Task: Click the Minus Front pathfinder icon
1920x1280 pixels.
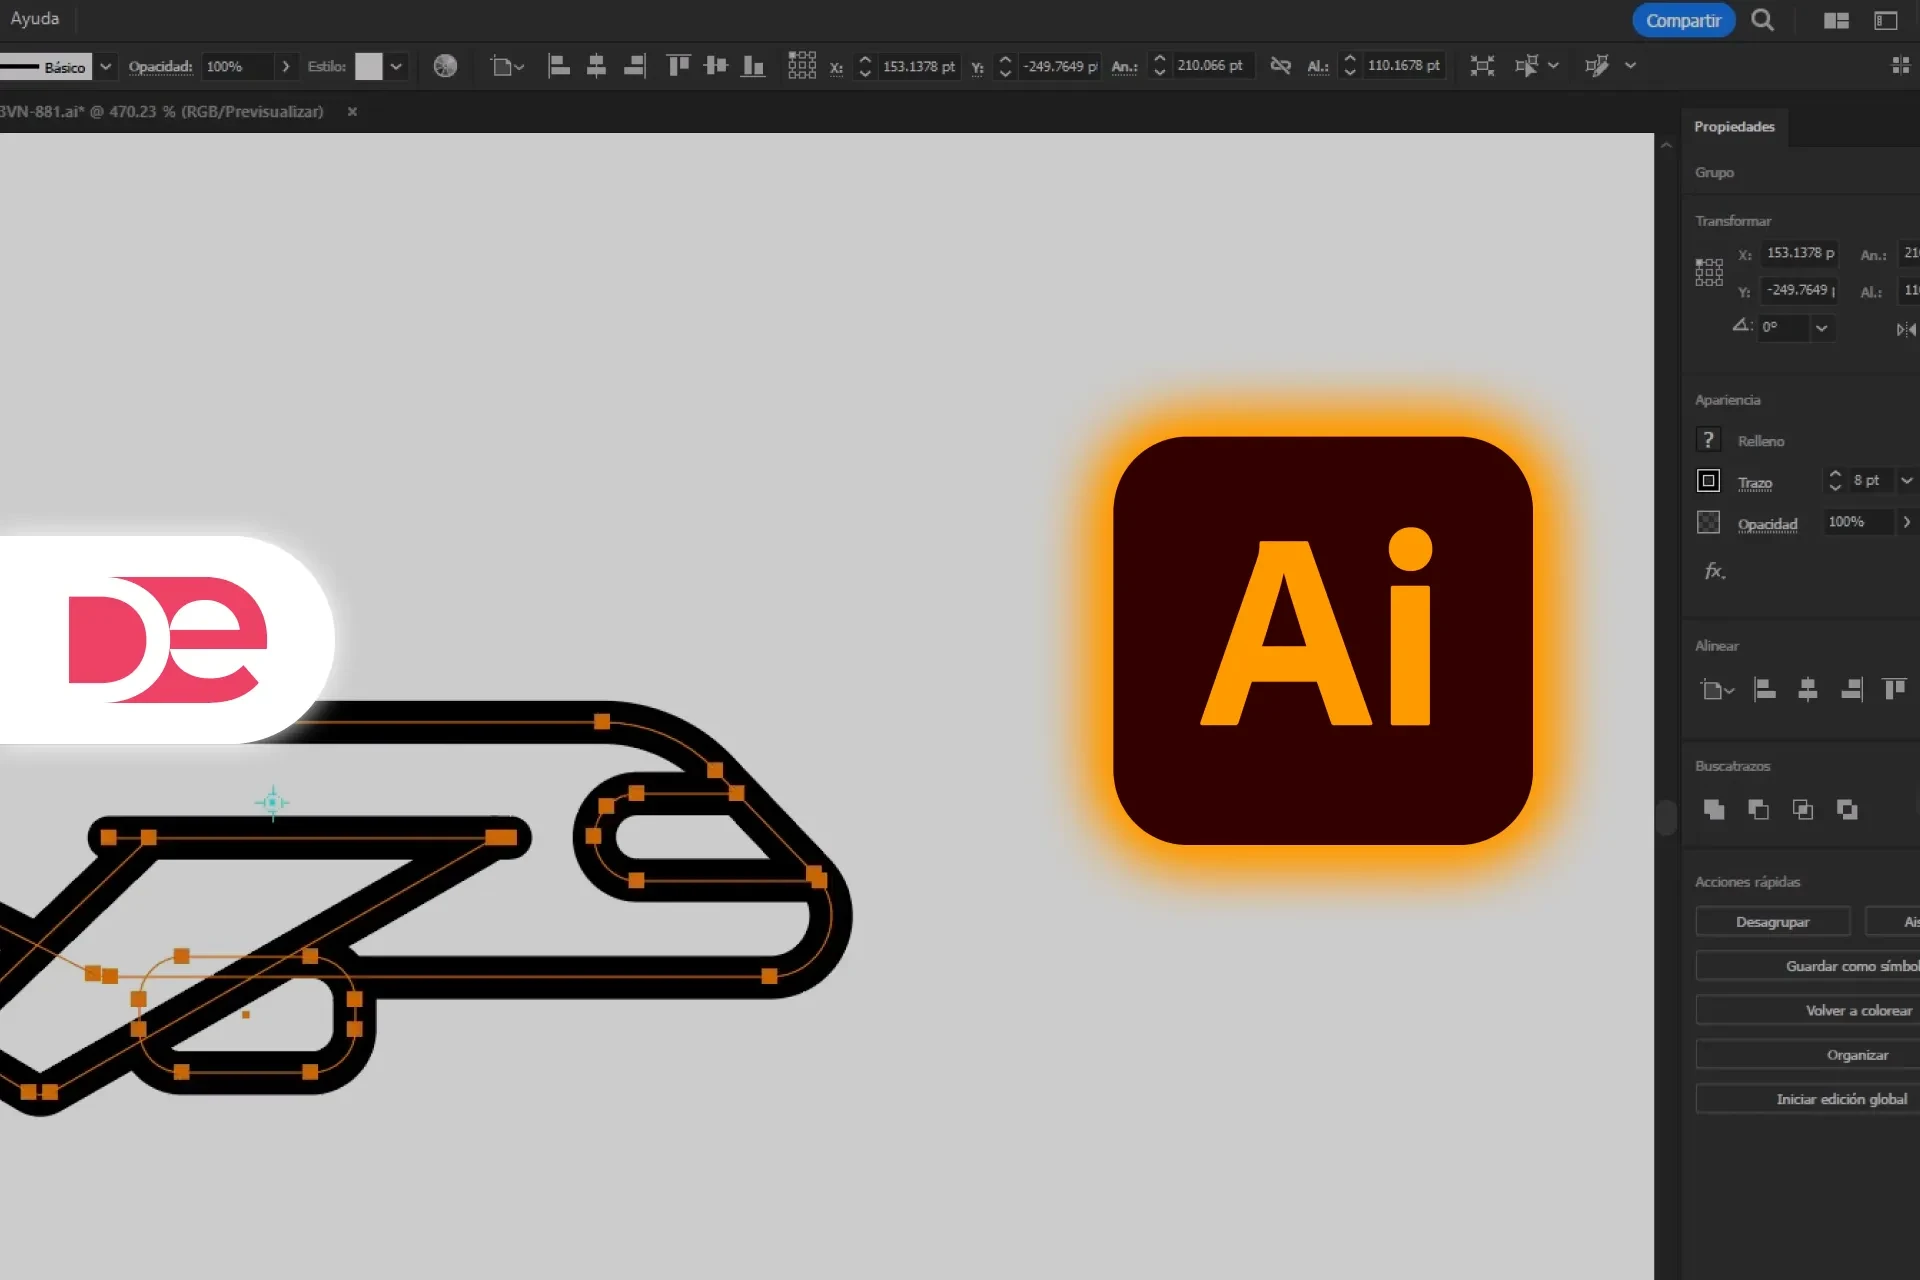Action: coord(1758,810)
